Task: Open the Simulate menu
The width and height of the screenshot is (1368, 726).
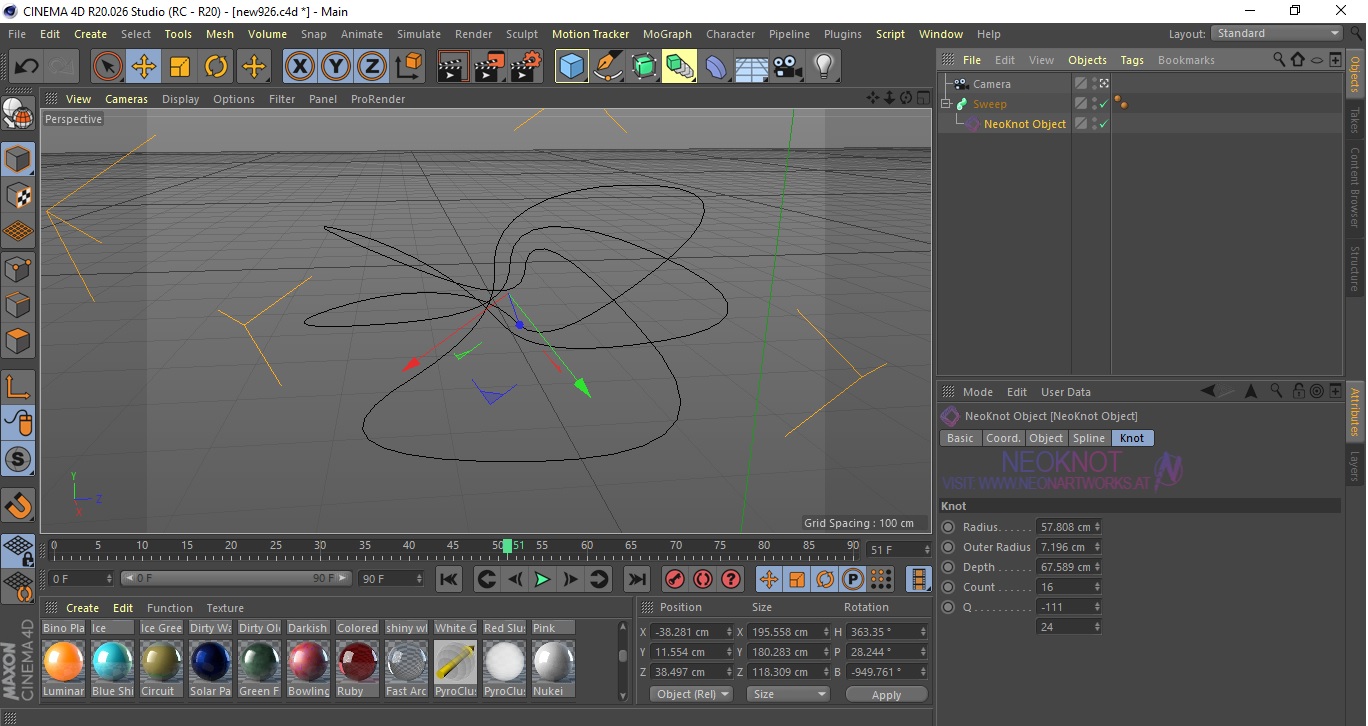Action: (418, 34)
